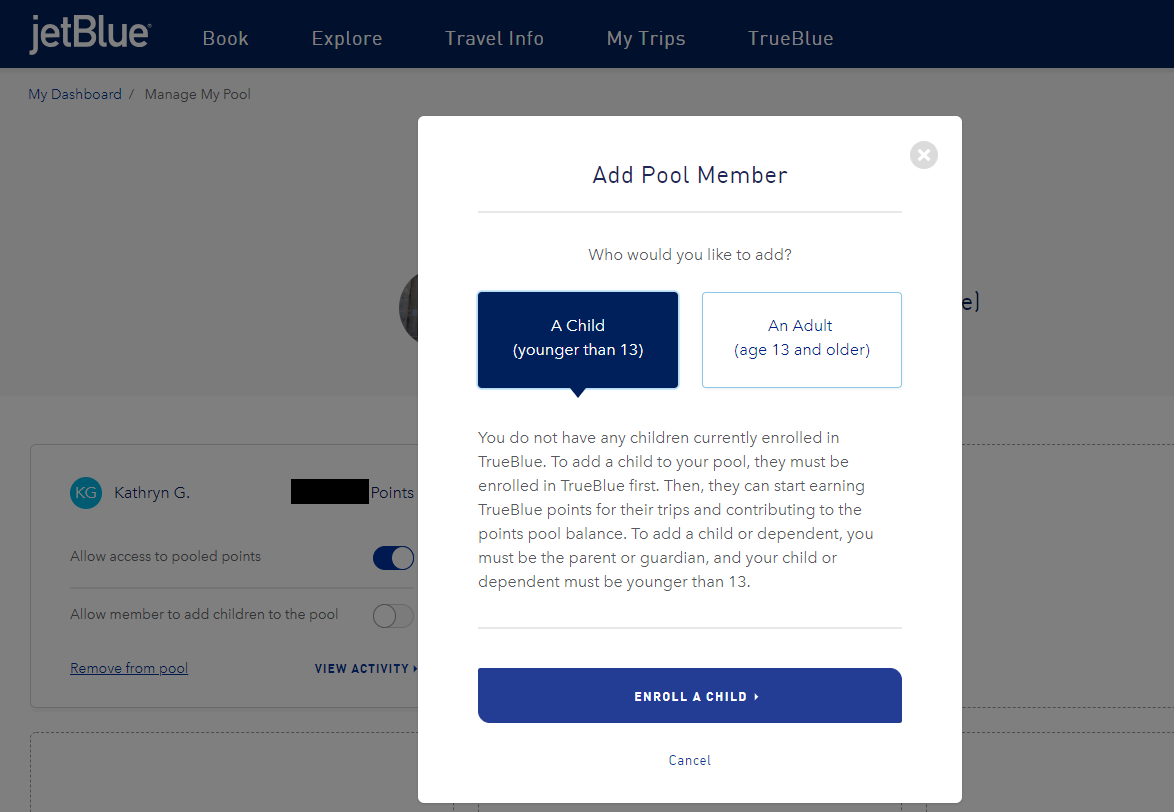Click the Cancel link
The height and width of the screenshot is (812, 1174).
tap(690, 760)
